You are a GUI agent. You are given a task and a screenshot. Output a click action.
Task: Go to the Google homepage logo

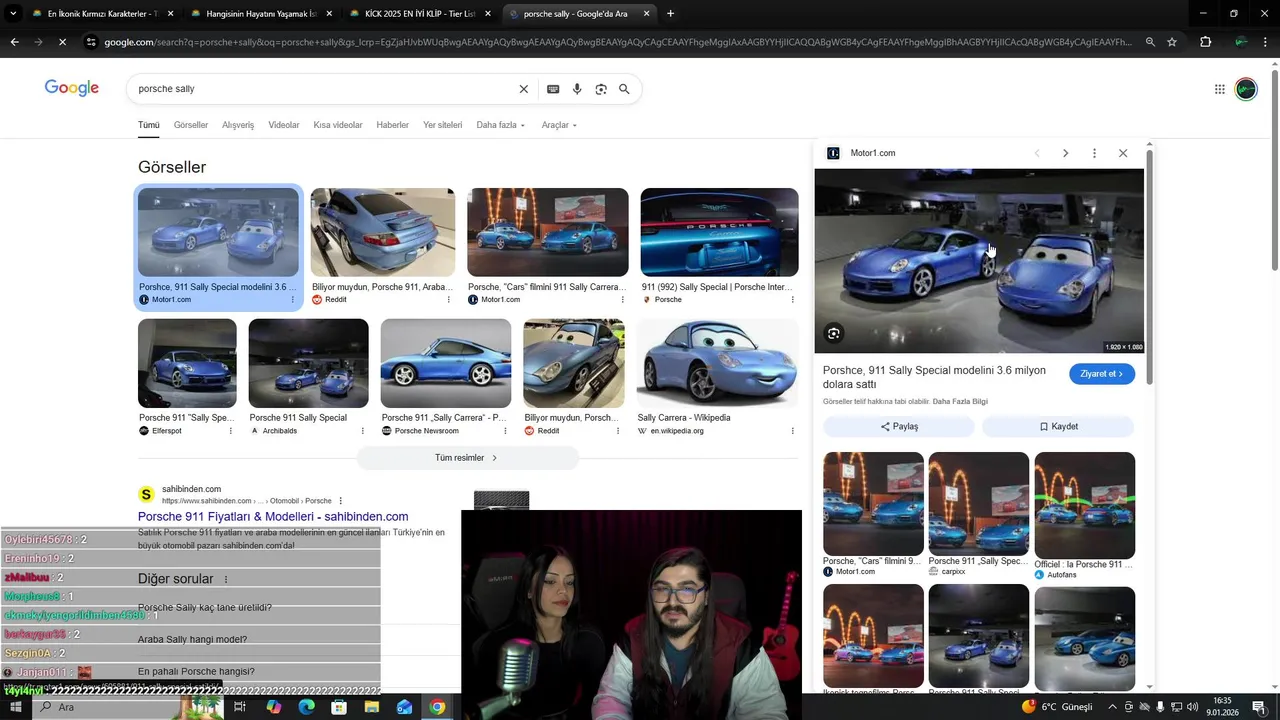tap(72, 88)
